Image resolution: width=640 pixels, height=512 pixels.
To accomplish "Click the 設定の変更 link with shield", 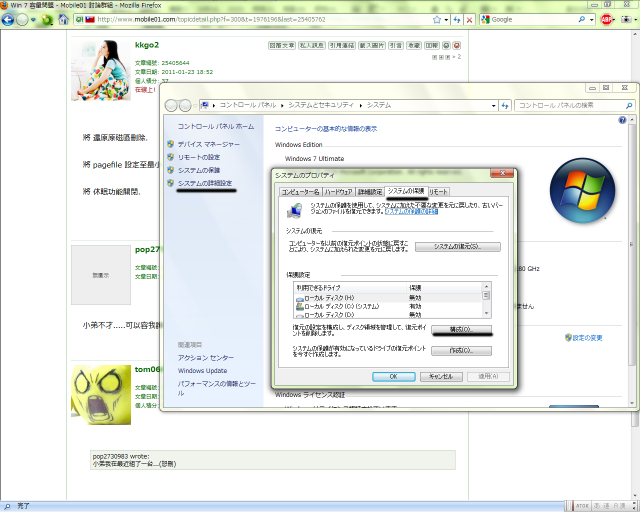I will tap(584, 338).
